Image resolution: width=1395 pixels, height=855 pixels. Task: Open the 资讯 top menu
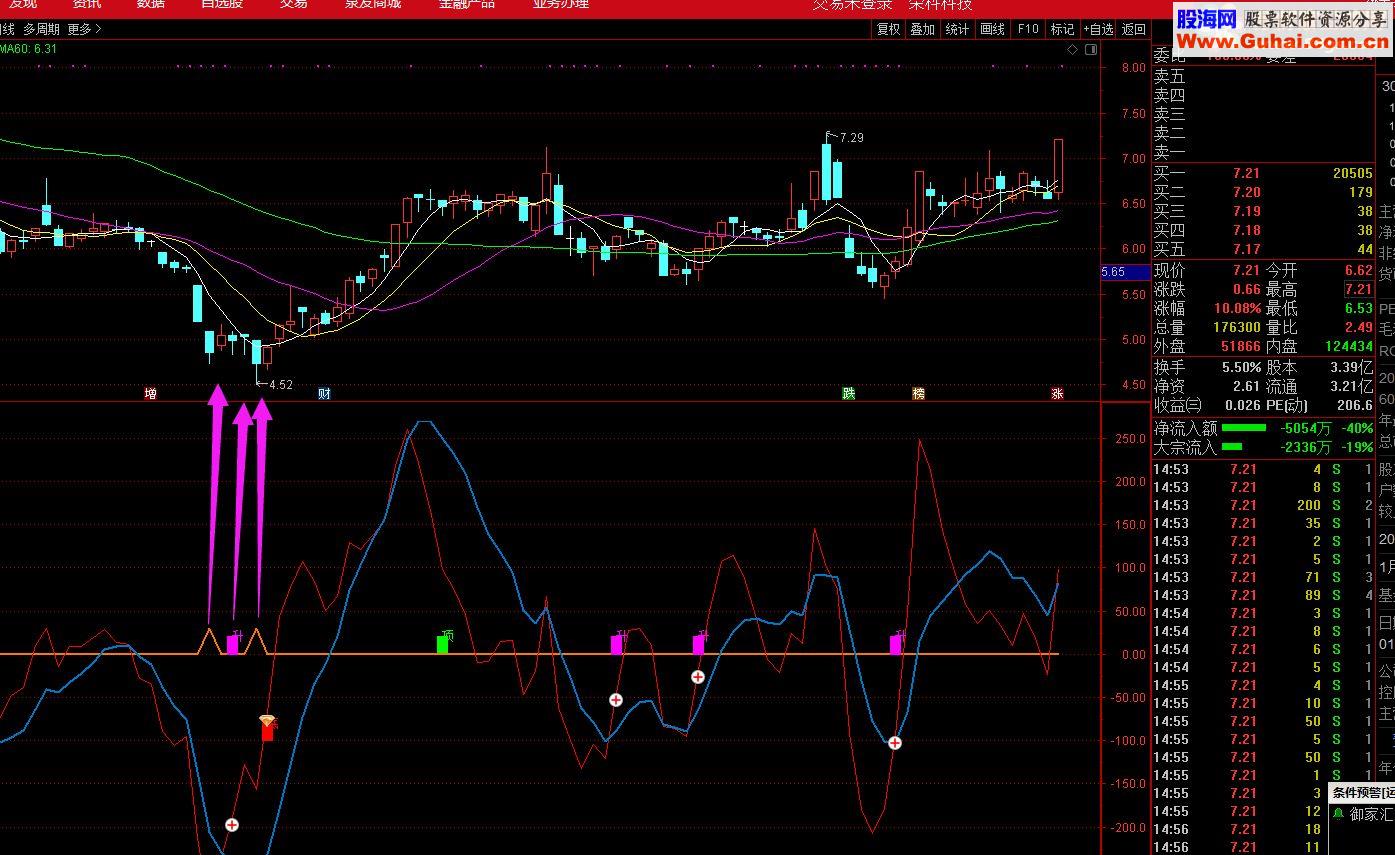(x=87, y=4)
